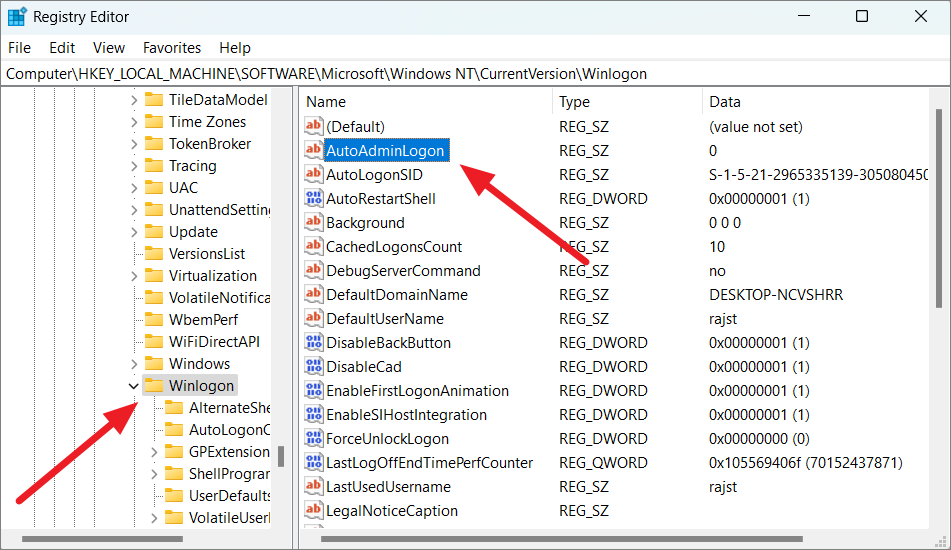Select the VolatileNotifications key

tap(219, 298)
